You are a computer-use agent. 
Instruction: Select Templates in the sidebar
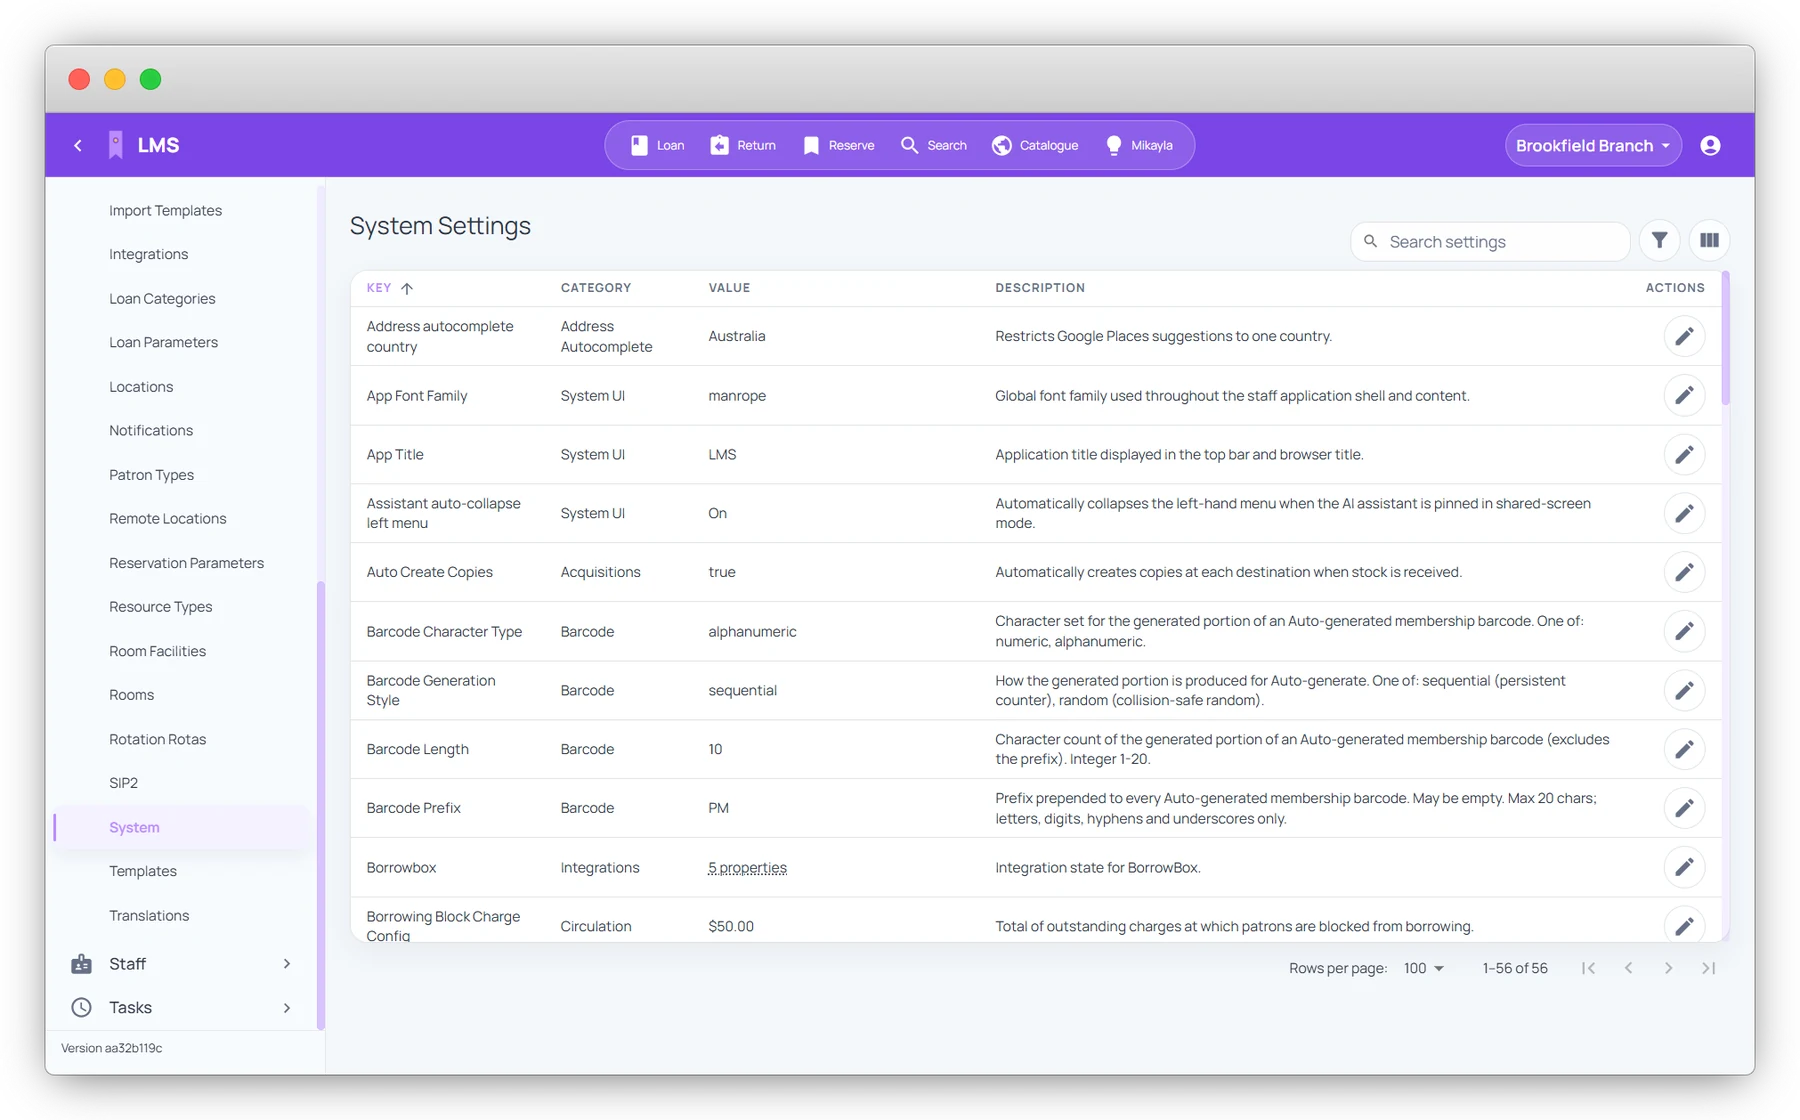(x=143, y=871)
